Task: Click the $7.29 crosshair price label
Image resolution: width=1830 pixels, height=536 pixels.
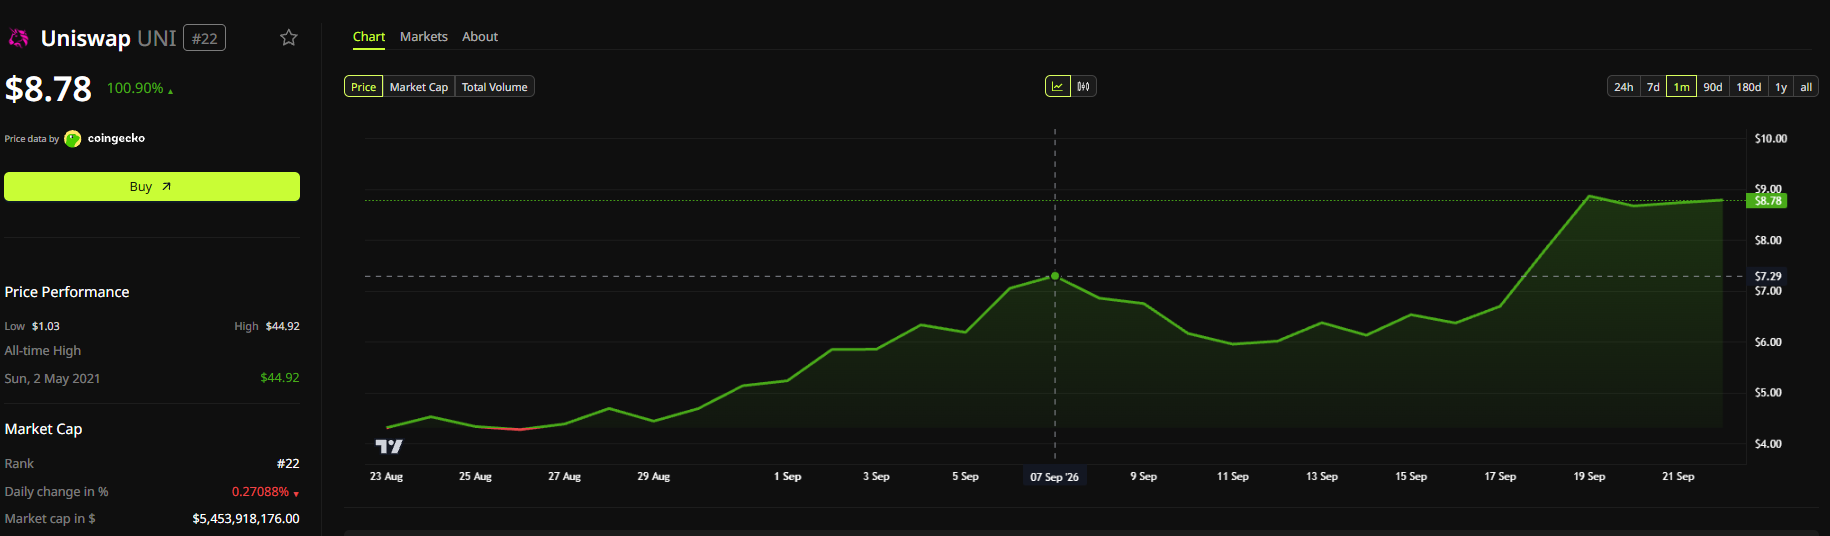Action: click(x=1768, y=276)
